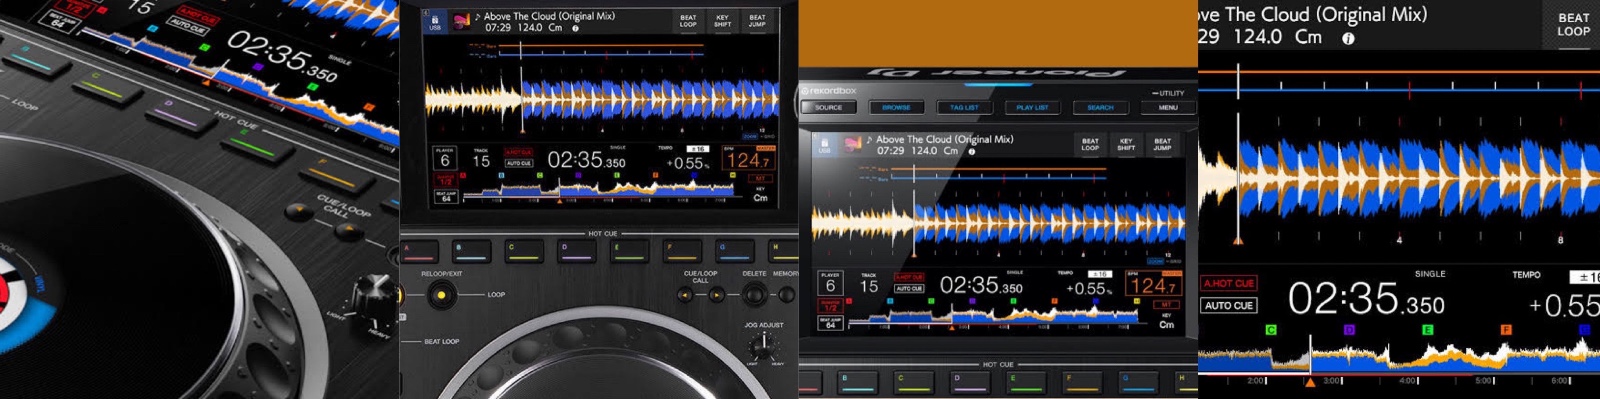
Task: Tap the USB icon below the SOURCE button
Action: pos(824,145)
